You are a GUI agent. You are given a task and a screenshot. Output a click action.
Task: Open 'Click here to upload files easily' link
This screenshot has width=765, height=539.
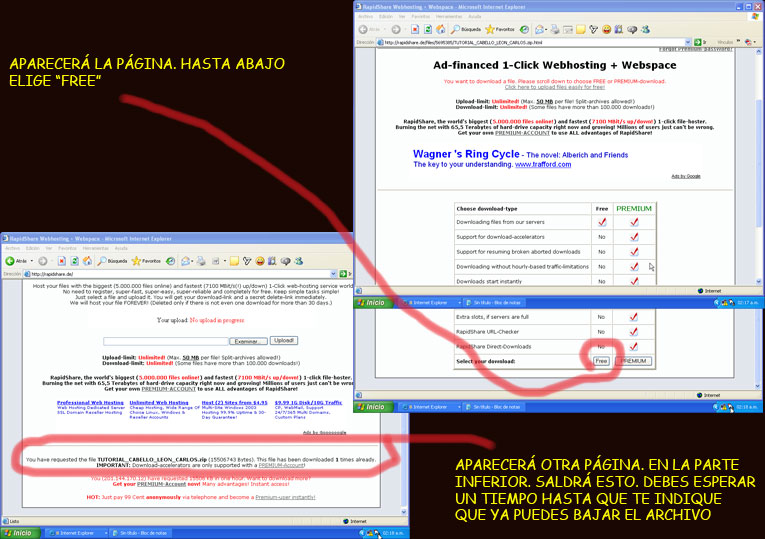point(555,87)
